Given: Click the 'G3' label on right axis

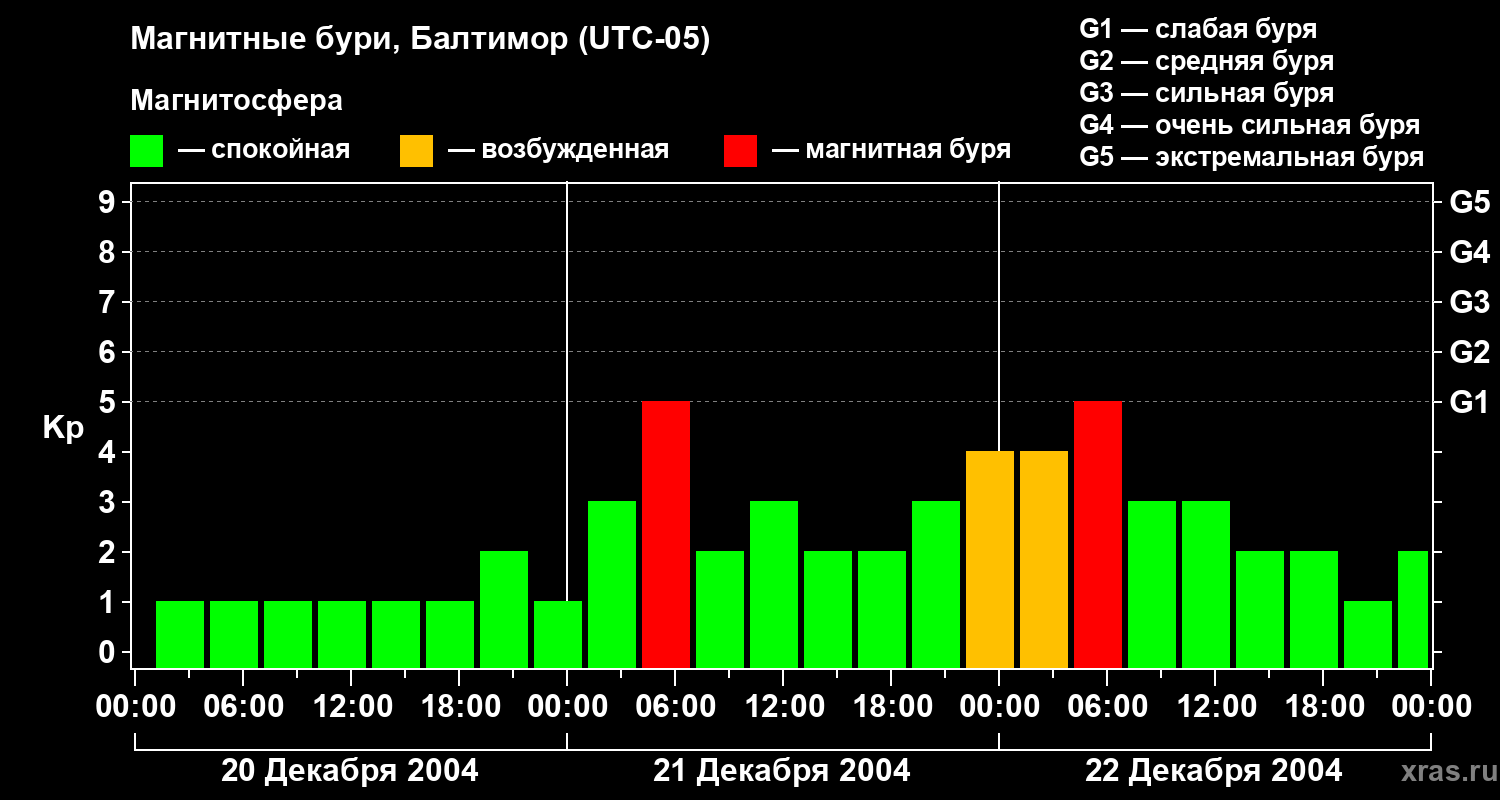Looking at the screenshot, I should (1469, 302).
